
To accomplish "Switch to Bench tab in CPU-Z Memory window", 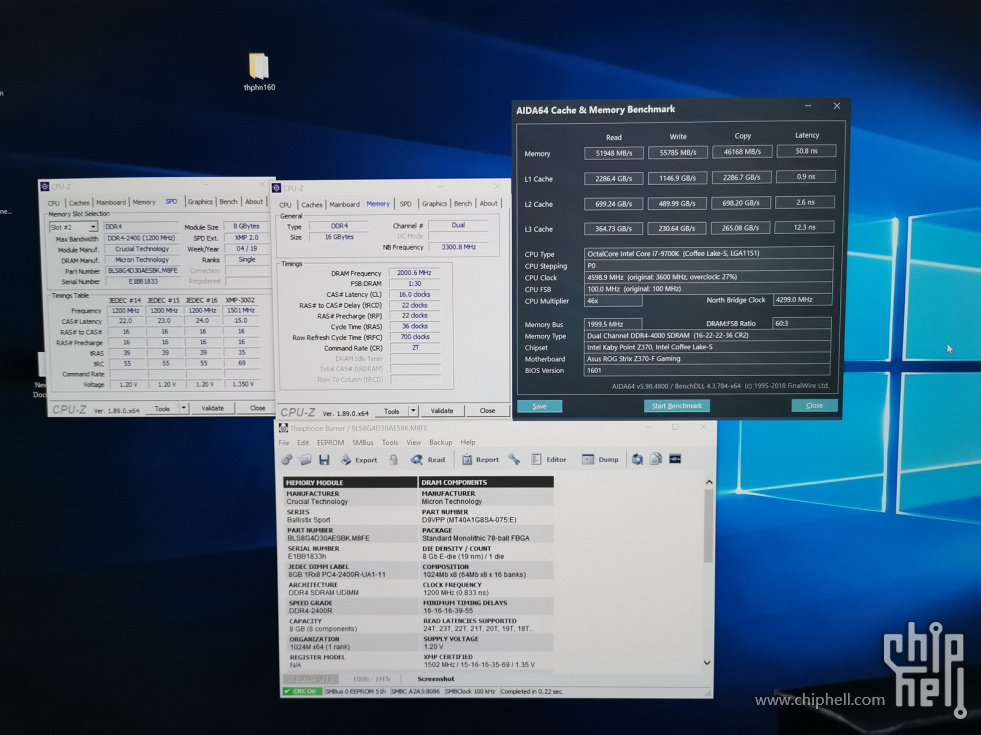I will click(x=463, y=204).
